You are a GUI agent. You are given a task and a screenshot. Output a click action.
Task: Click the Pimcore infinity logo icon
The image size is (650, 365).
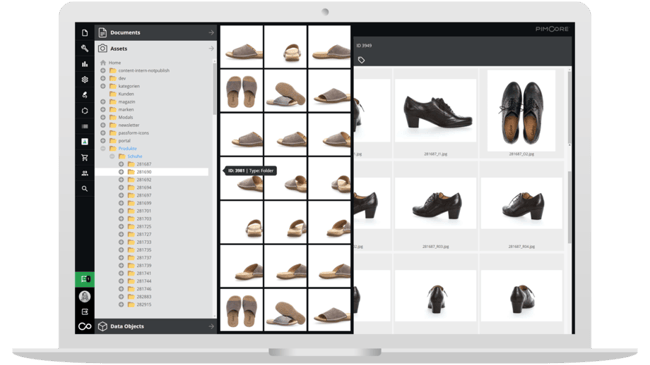pyautogui.click(x=85, y=326)
